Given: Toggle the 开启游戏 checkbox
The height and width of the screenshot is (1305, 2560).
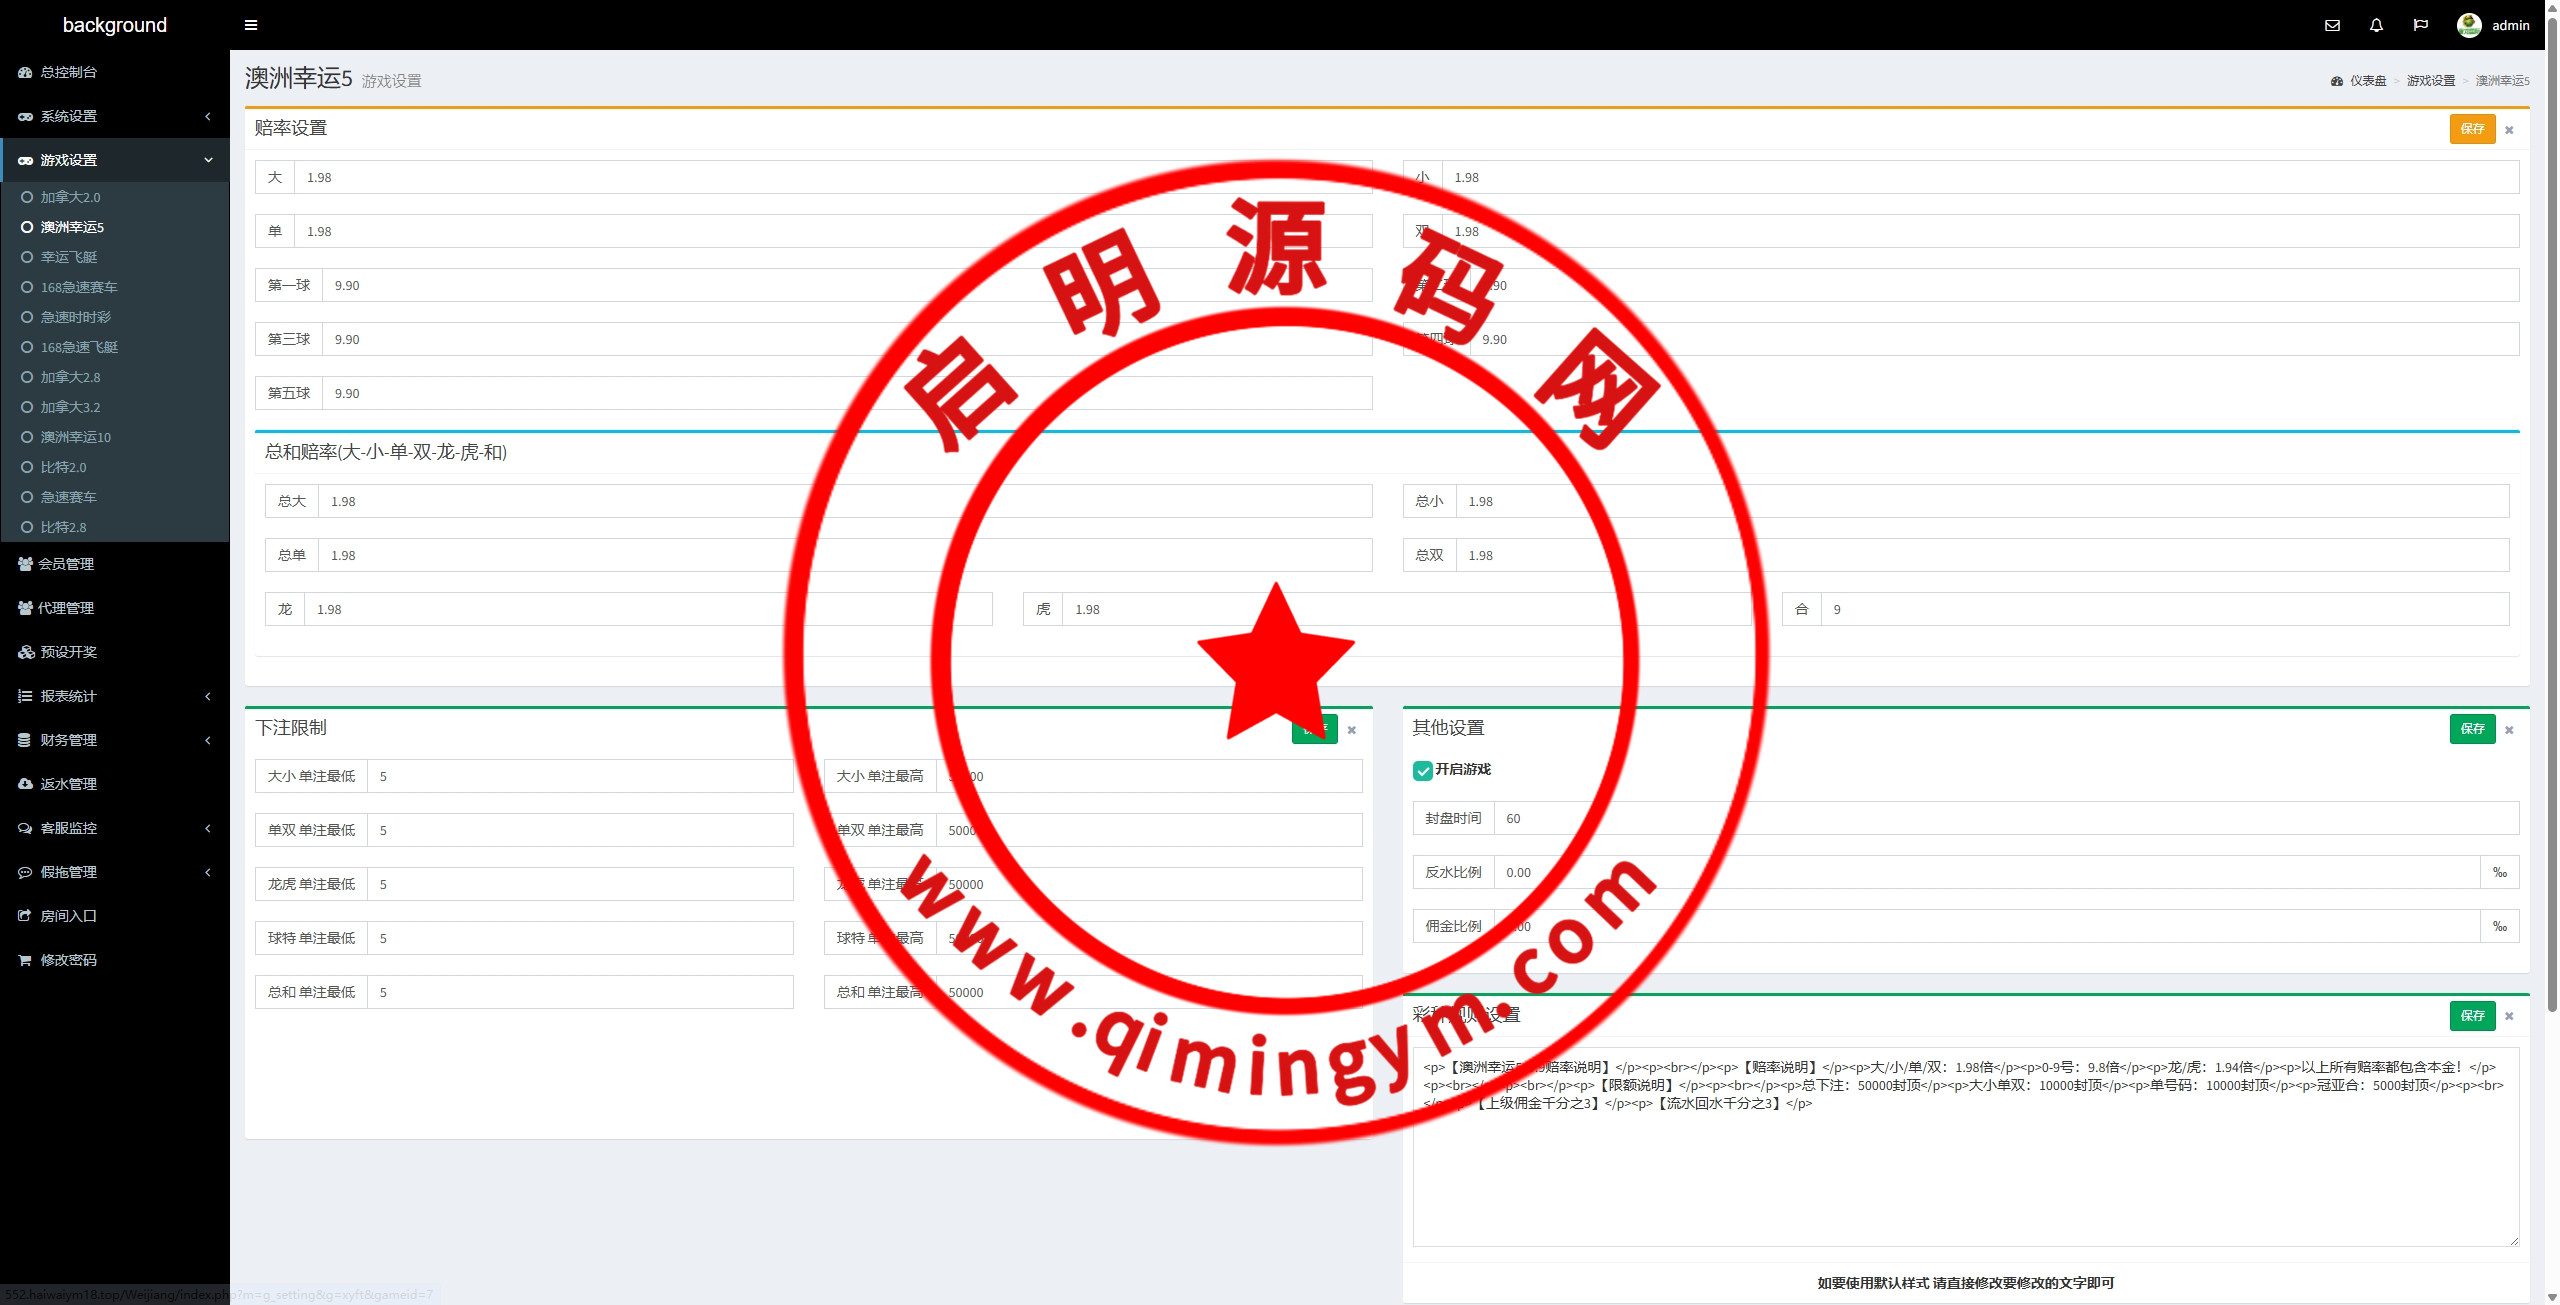Looking at the screenshot, I should [x=1422, y=770].
